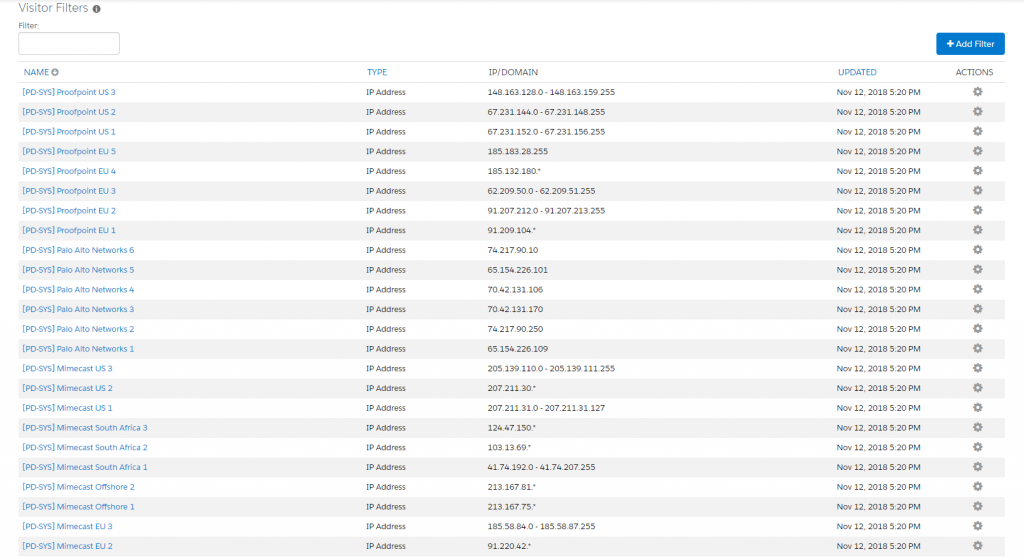The image size is (1024, 560).
Task: Open gear actions for Palo Alto Networks 5
Action: pyautogui.click(x=977, y=270)
